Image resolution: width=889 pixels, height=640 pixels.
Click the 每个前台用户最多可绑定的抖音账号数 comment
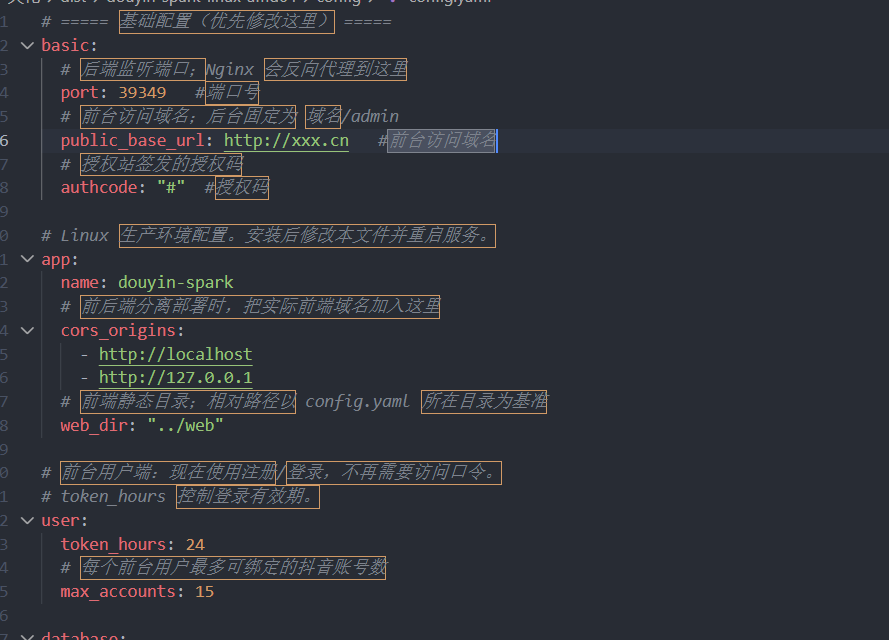coord(233,567)
